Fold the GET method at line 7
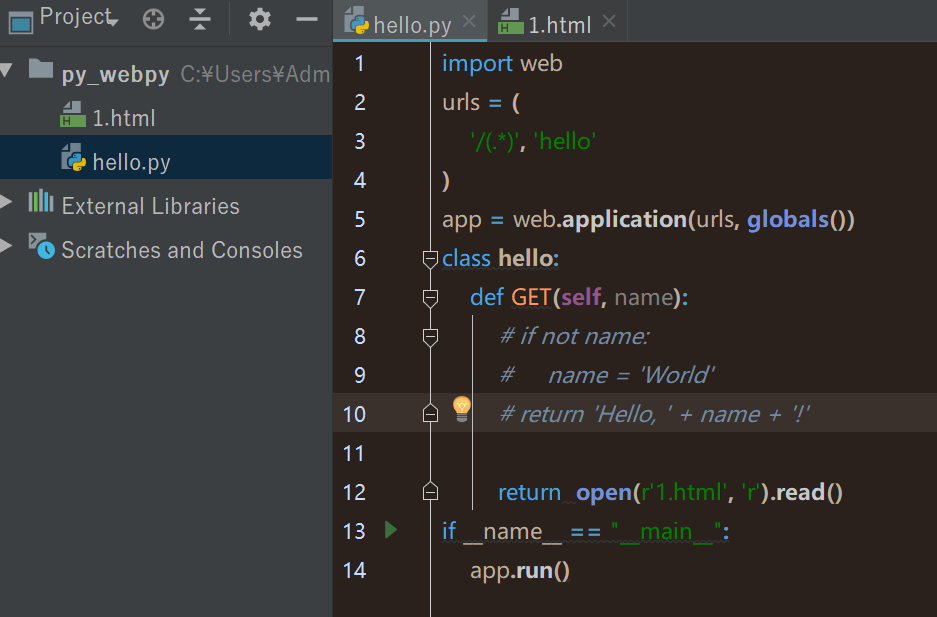937x617 pixels. coord(430,298)
